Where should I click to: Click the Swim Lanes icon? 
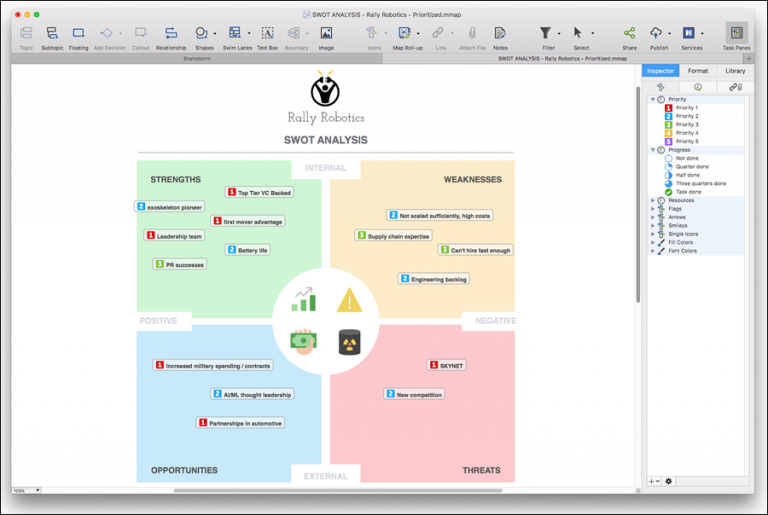(x=235, y=33)
